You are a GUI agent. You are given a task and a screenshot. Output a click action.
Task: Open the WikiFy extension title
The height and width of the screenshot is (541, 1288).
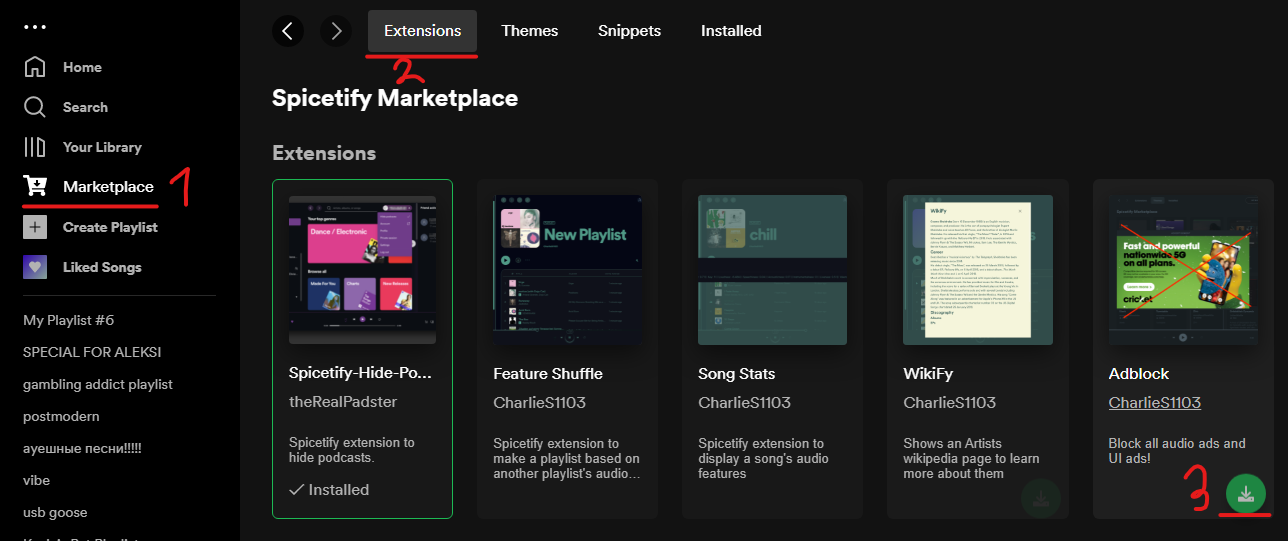[x=928, y=374]
